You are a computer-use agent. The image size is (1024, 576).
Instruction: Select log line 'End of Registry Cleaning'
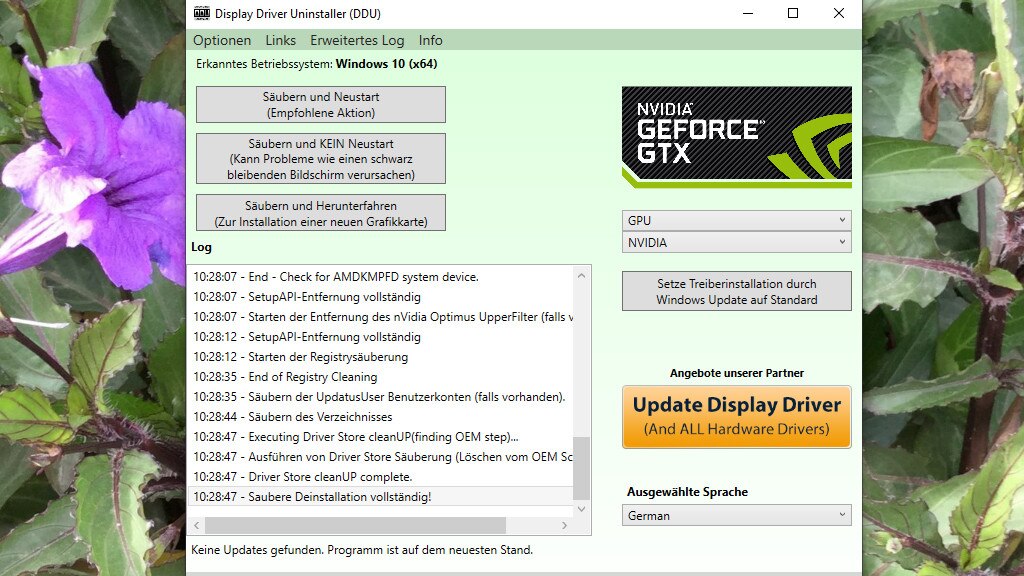[x=381, y=377]
